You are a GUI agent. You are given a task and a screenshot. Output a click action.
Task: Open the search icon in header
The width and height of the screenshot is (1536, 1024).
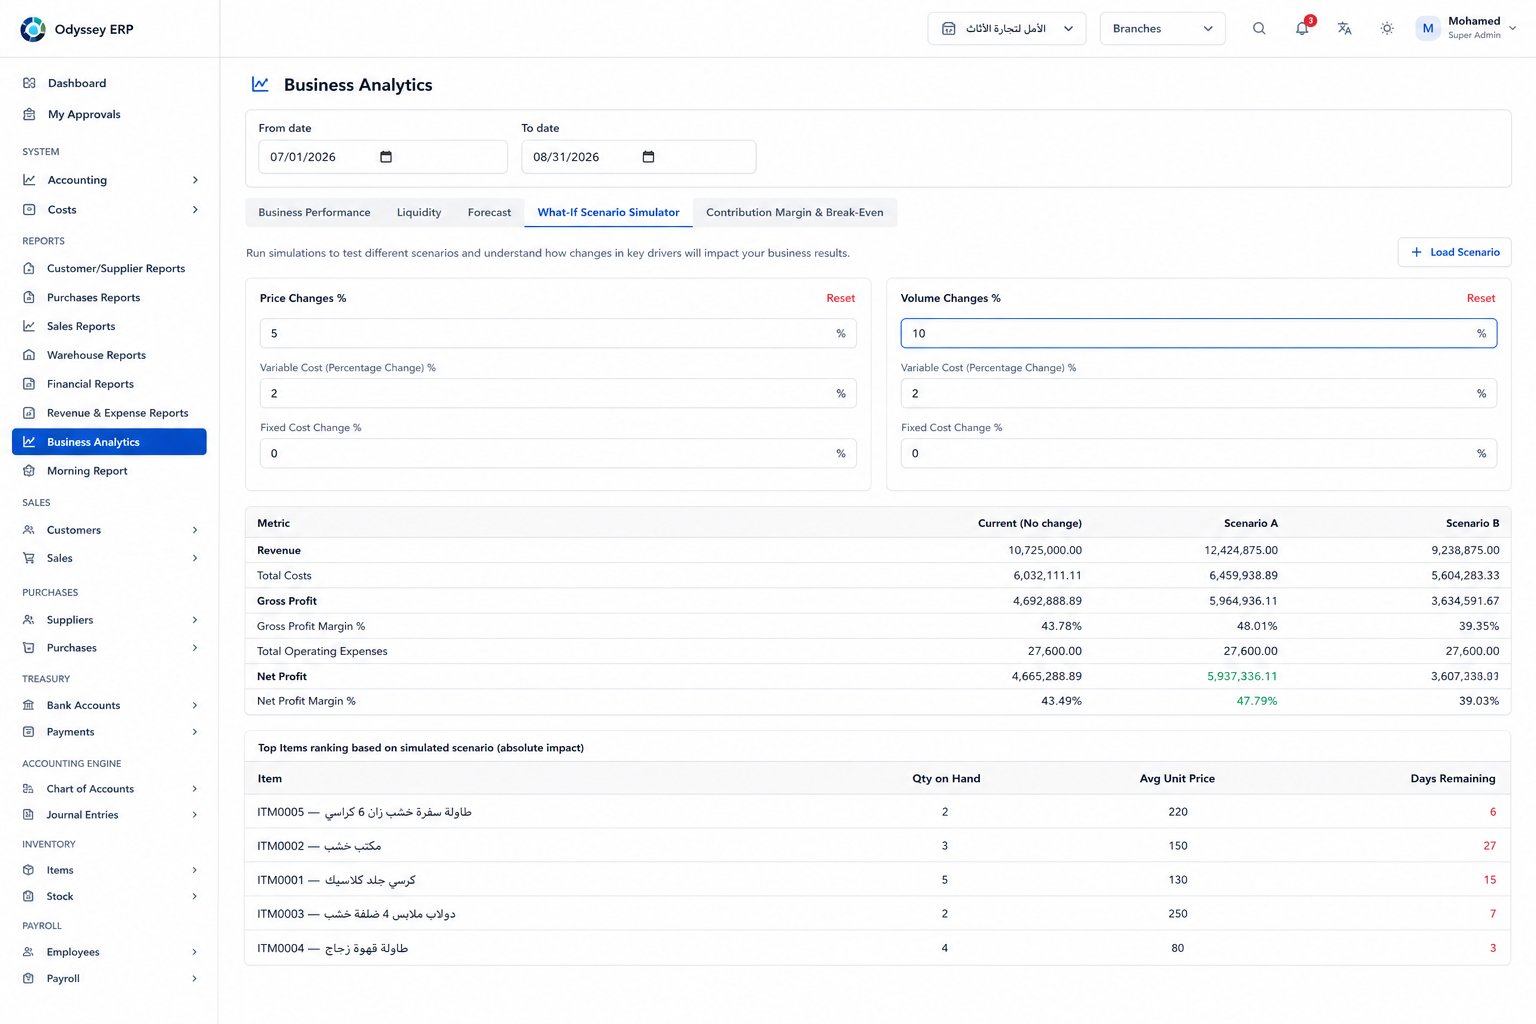1259,29
